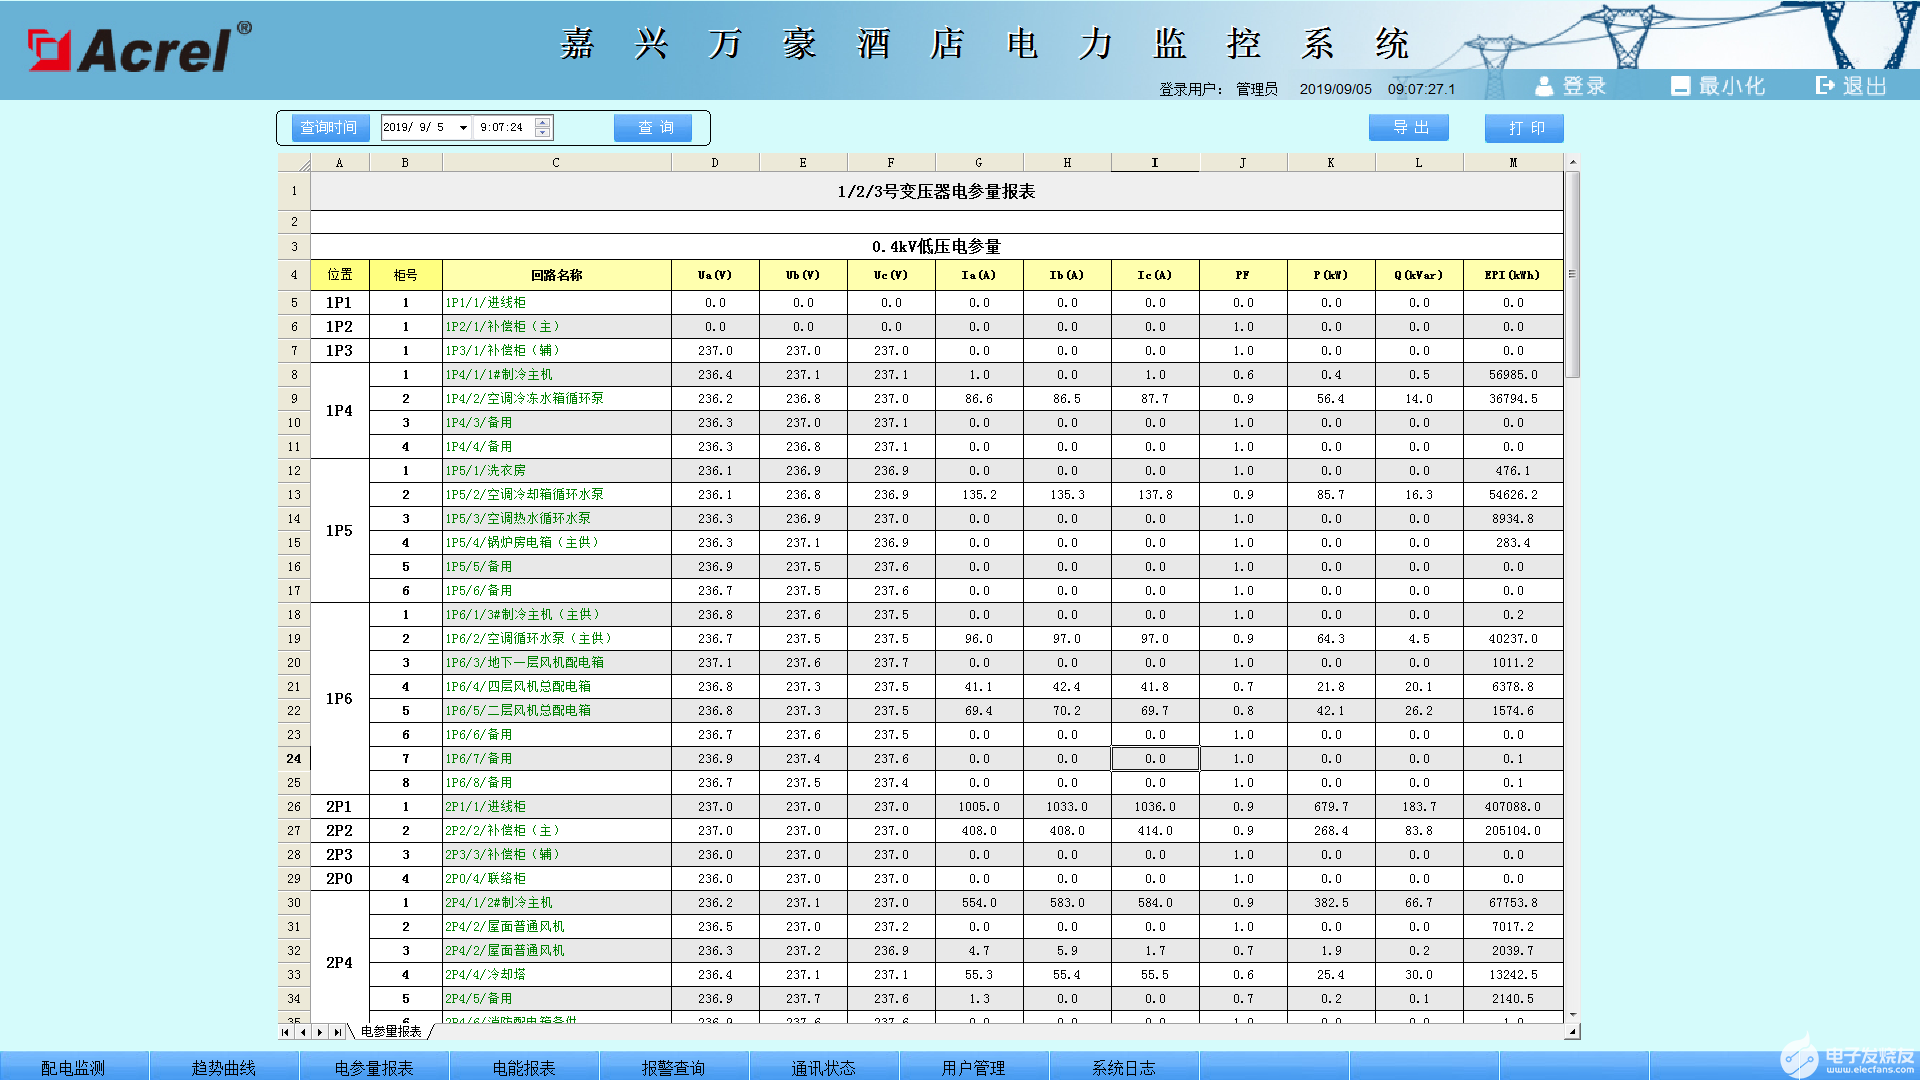Viewport: 1920px width, 1080px height.
Task: Decrement query time with down spinner
Action: (x=543, y=133)
